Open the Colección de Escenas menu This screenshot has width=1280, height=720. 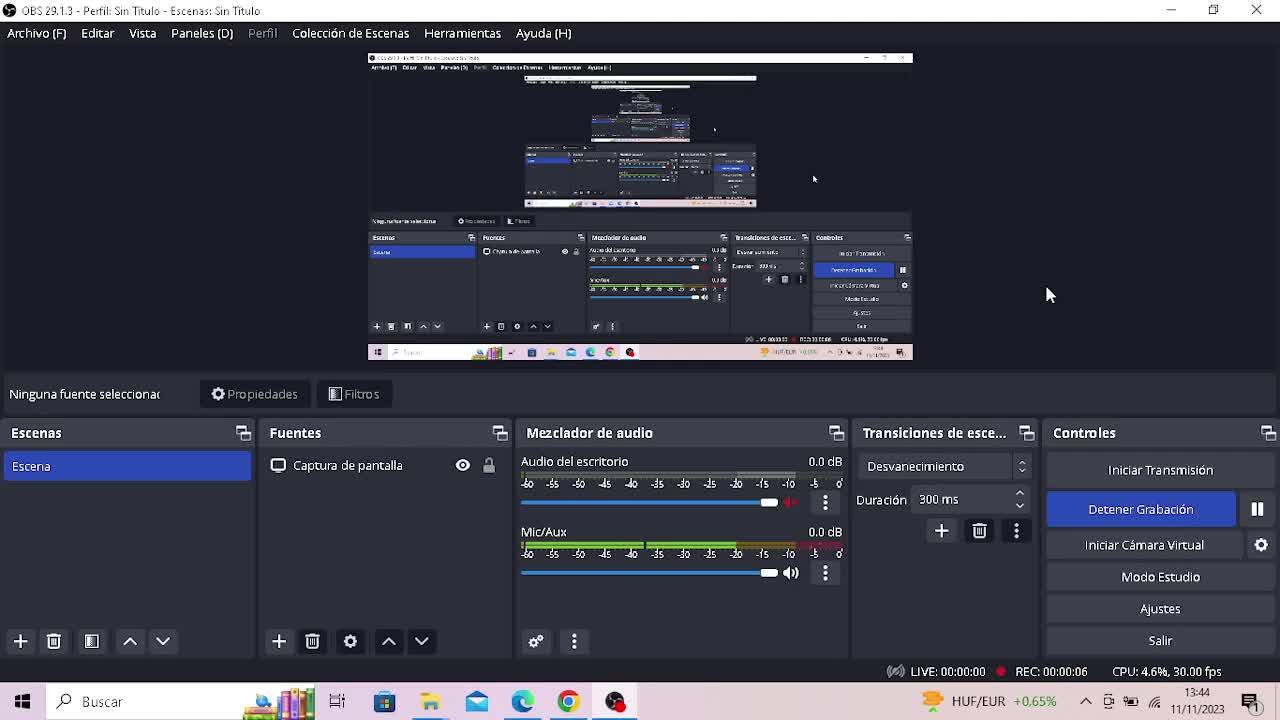[x=350, y=33]
